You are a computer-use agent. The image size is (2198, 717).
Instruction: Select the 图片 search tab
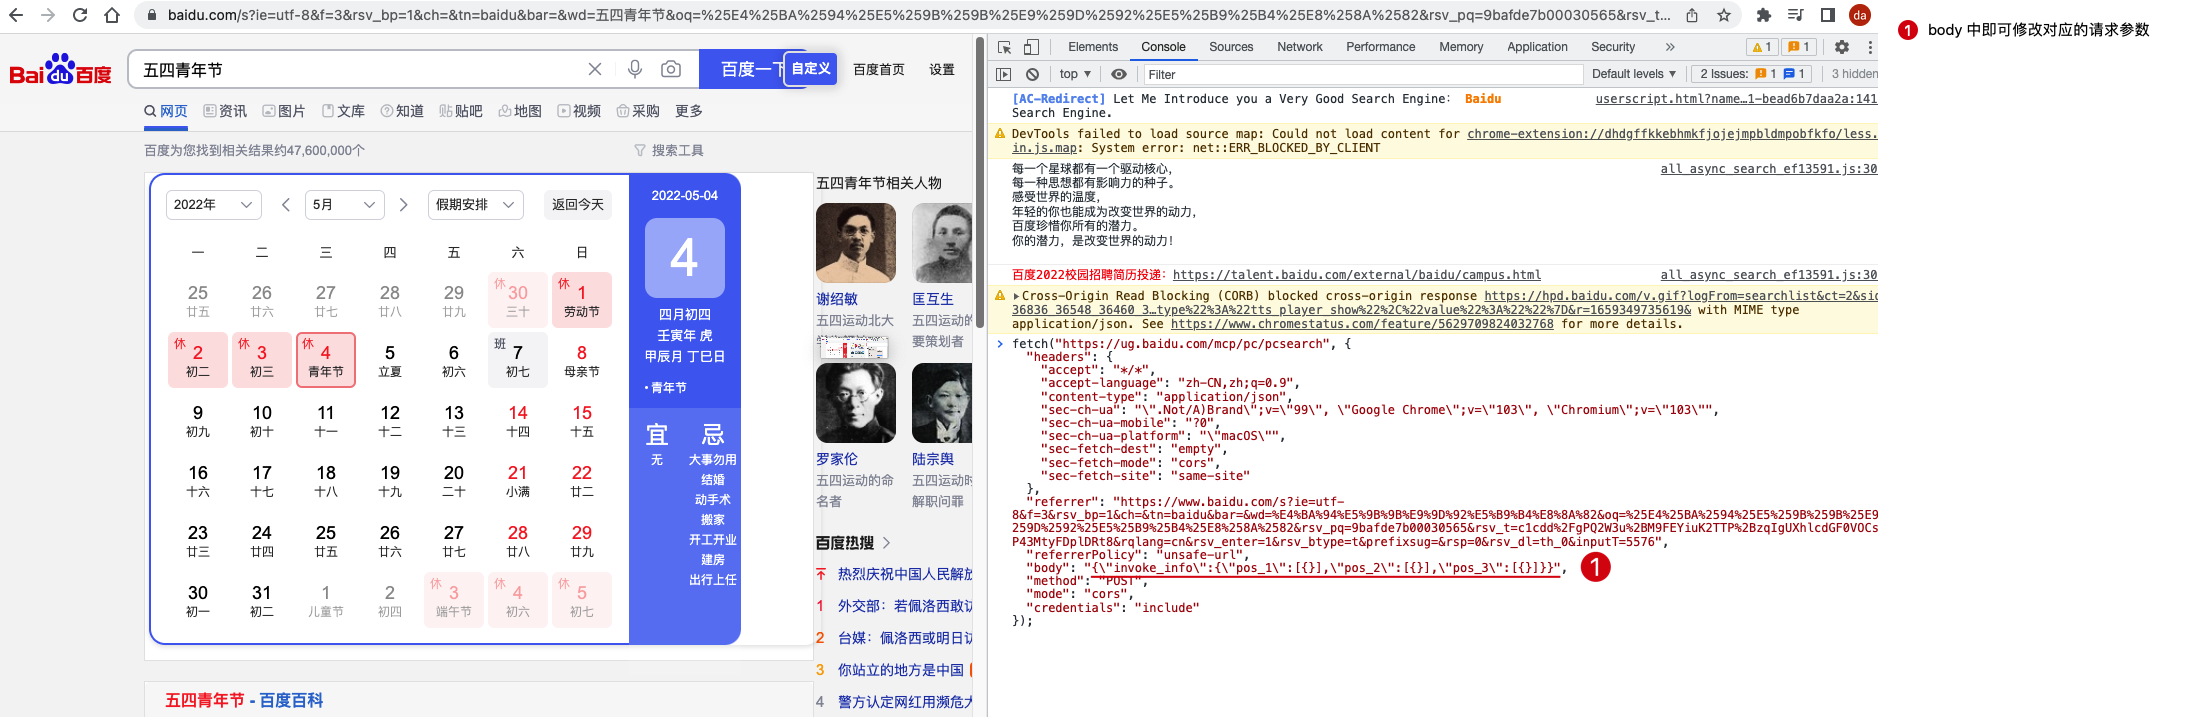pos(284,111)
